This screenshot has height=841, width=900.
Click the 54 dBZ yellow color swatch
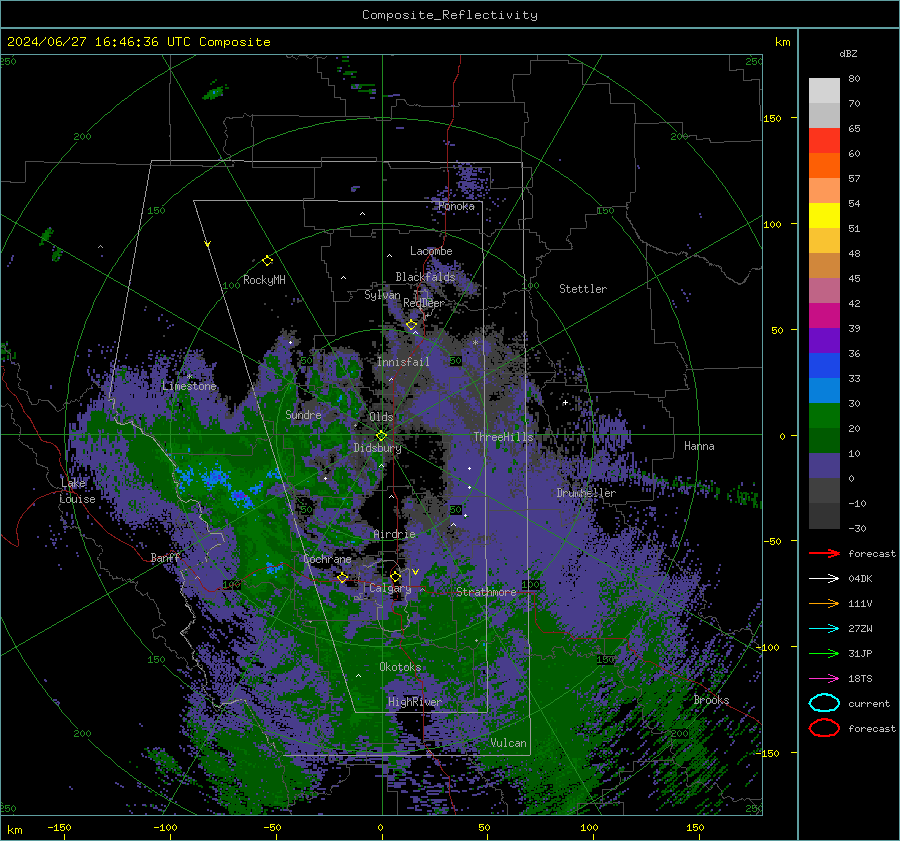(x=824, y=215)
